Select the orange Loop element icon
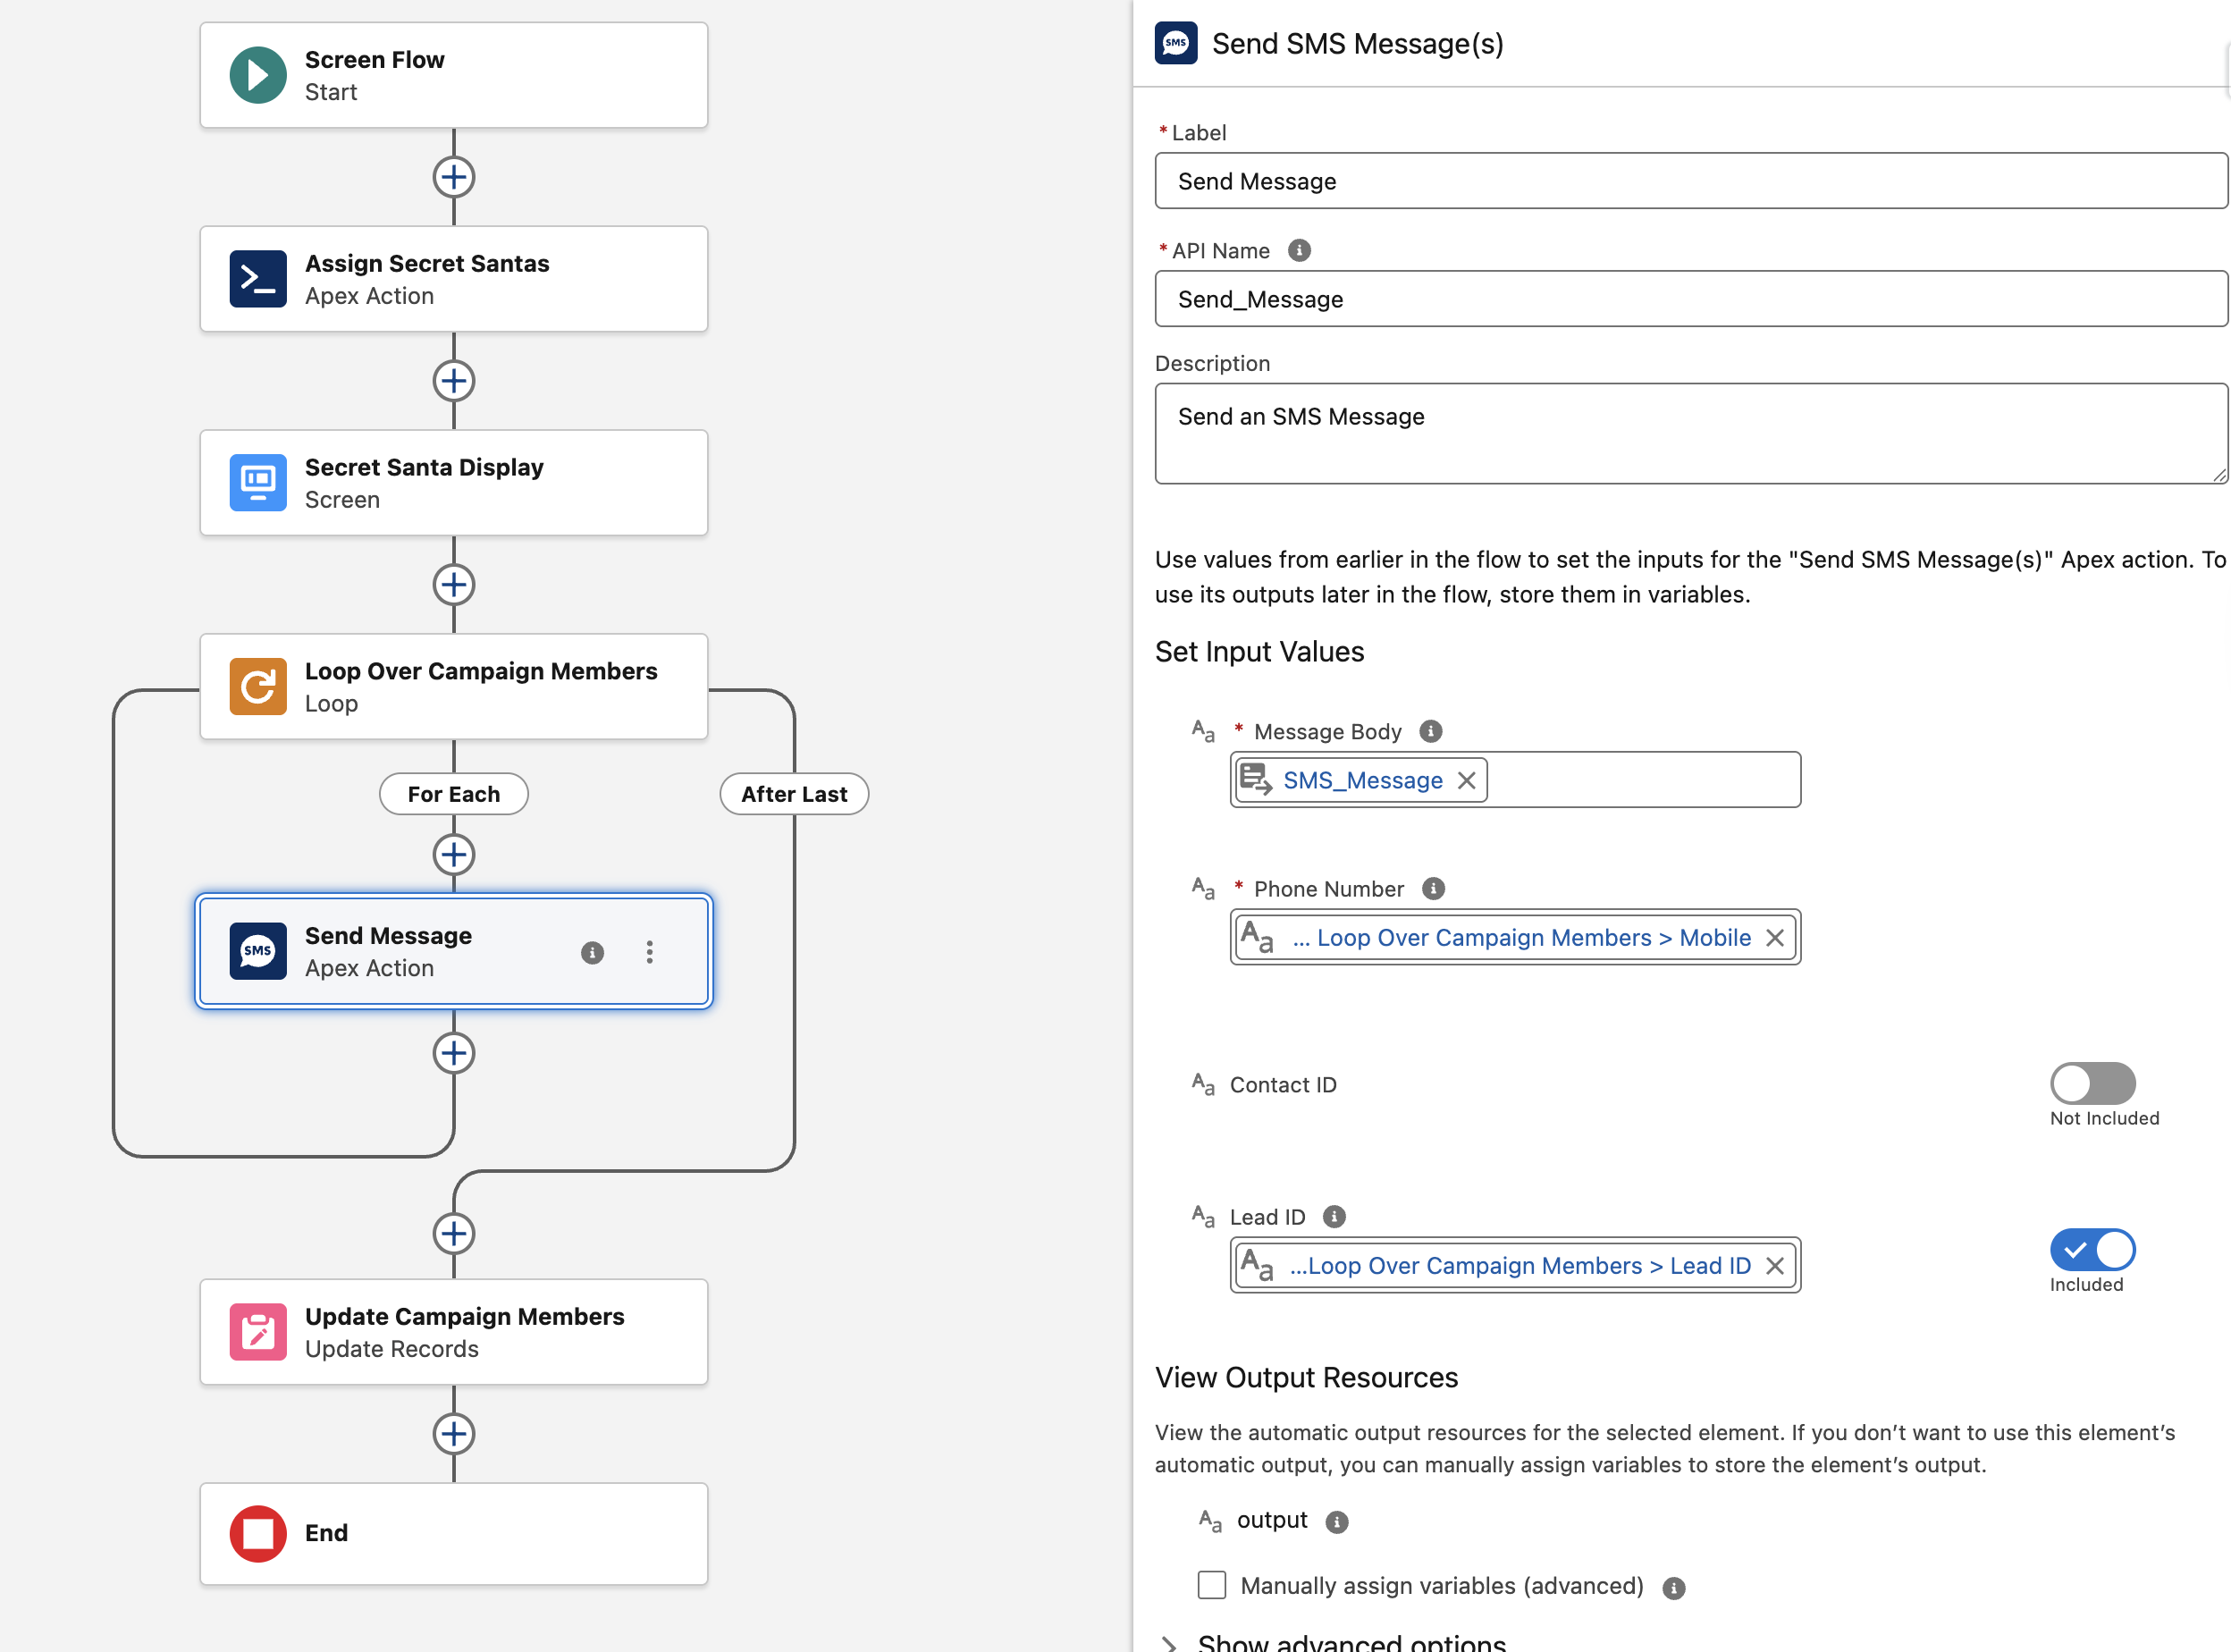The width and height of the screenshot is (2231, 1652). 258,687
